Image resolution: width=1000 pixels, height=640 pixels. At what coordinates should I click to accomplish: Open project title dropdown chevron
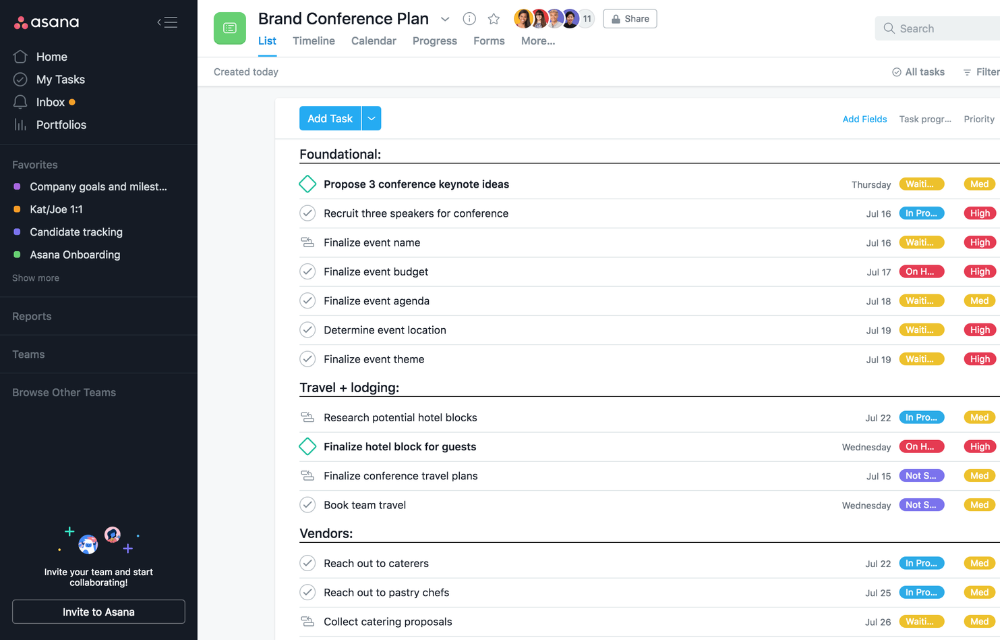pyautogui.click(x=445, y=19)
